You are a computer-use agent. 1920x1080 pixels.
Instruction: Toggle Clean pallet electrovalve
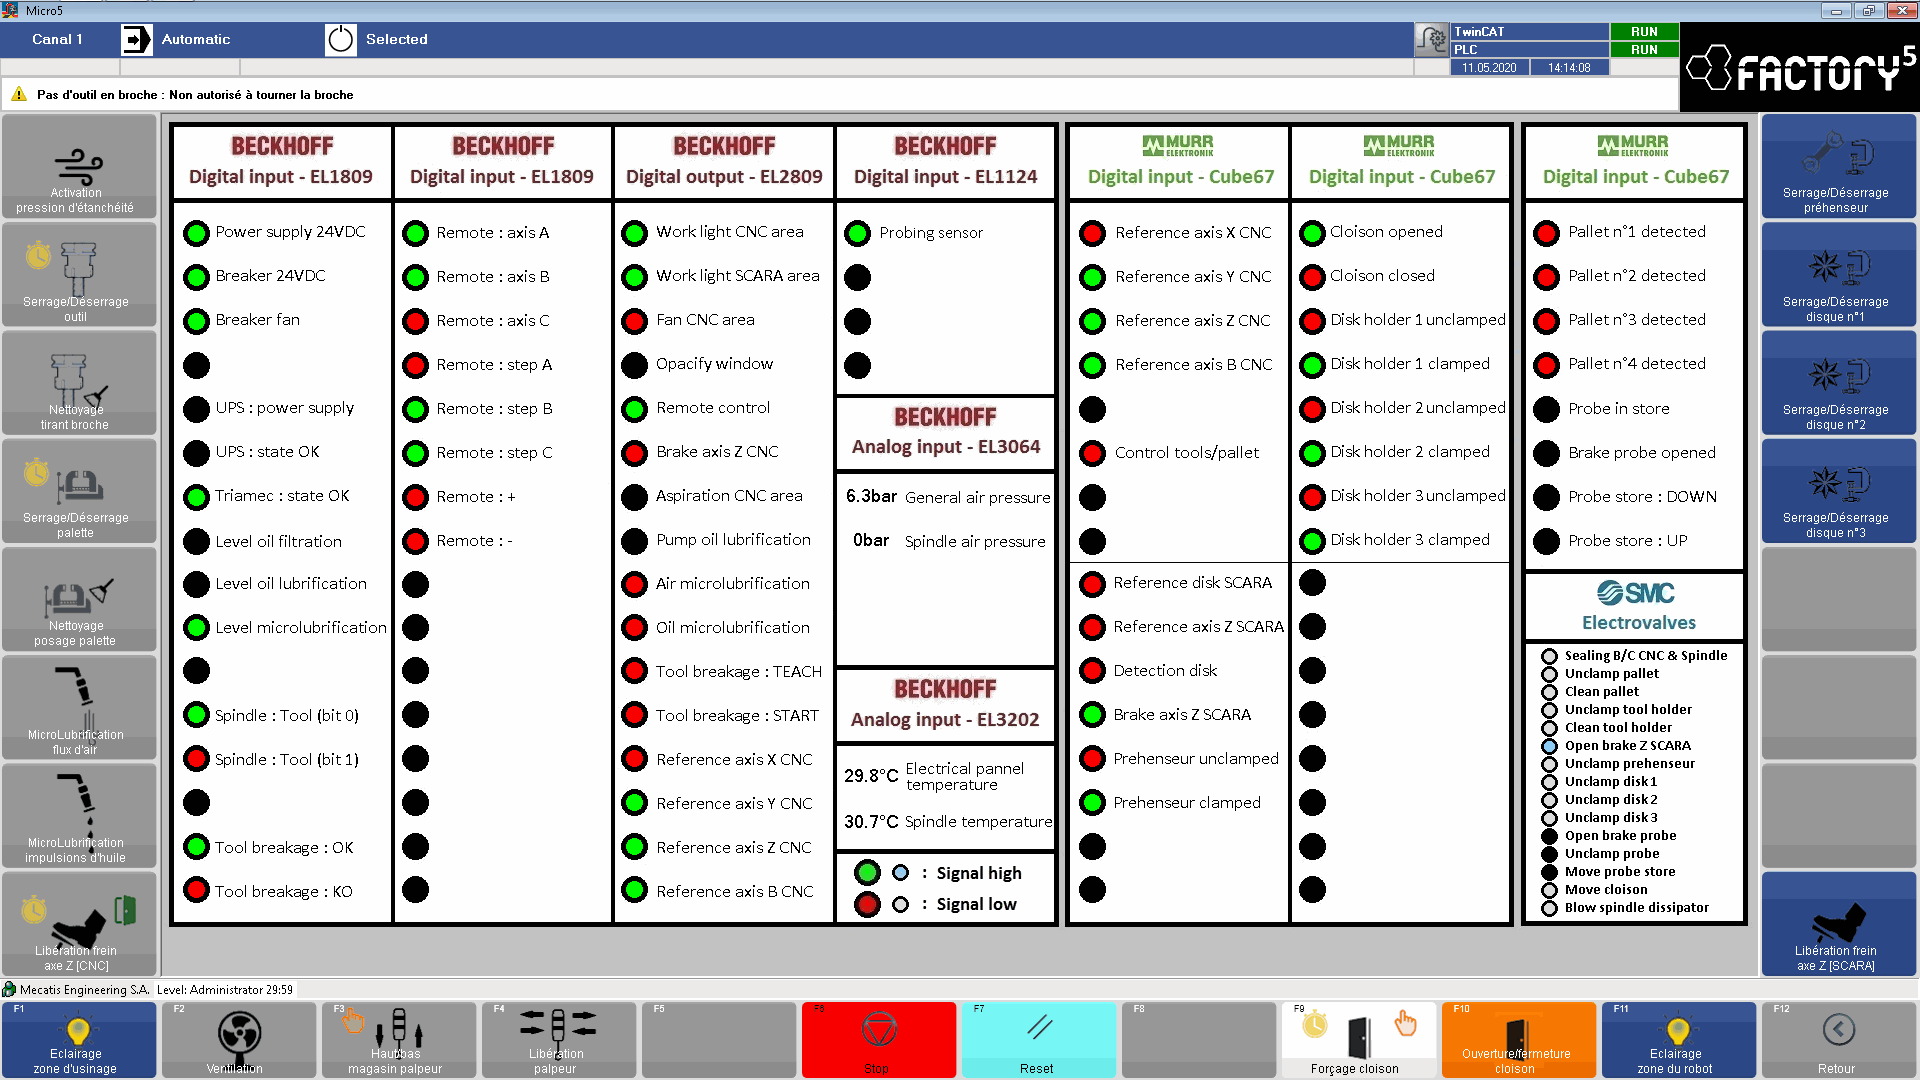pyautogui.click(x=1549, y=692)
